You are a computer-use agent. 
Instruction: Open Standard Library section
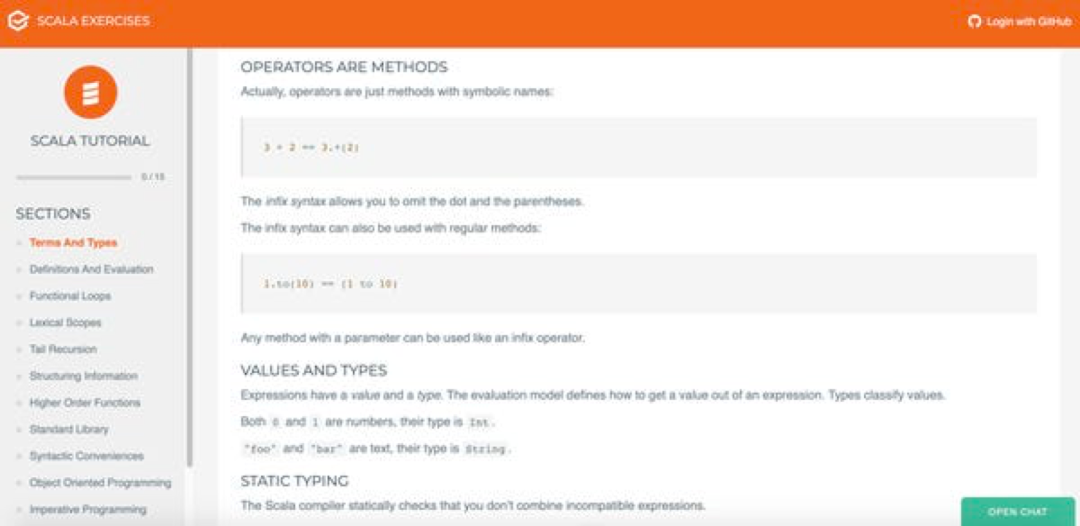pos(69,429)
